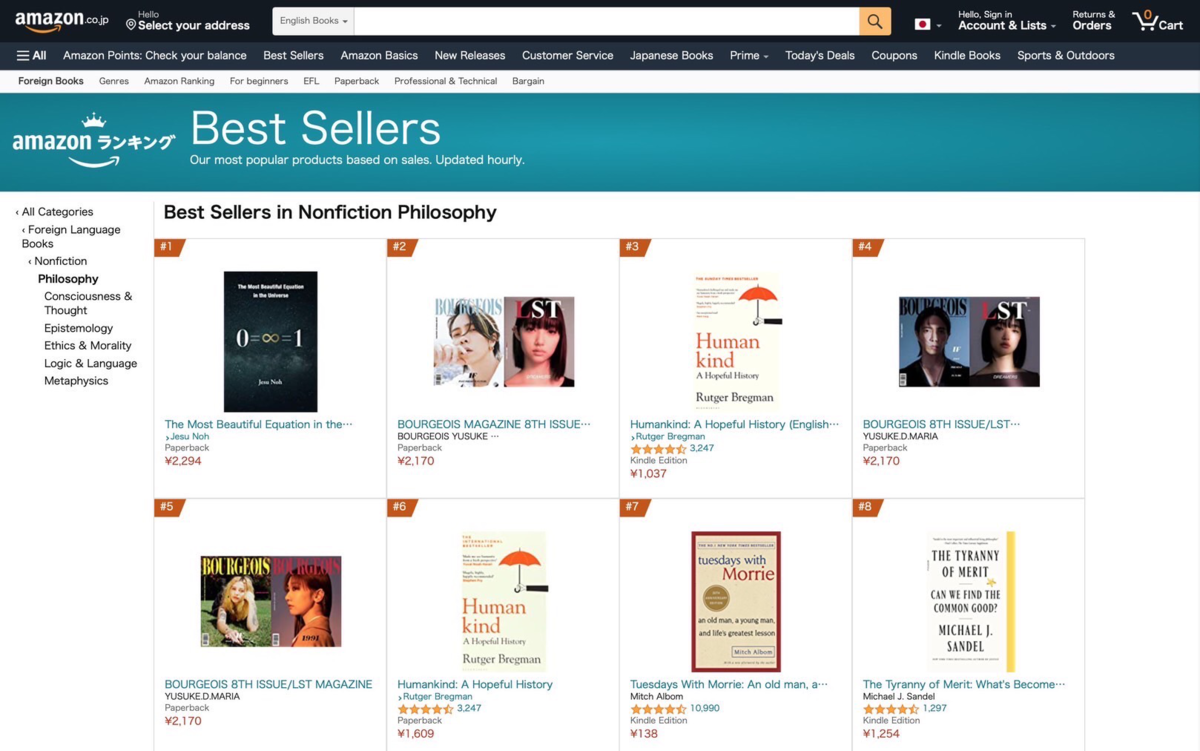Open Coupons in the nav bar
Image resolution: width=1200 pixels, height=751 pixels.
coord(894,55)
